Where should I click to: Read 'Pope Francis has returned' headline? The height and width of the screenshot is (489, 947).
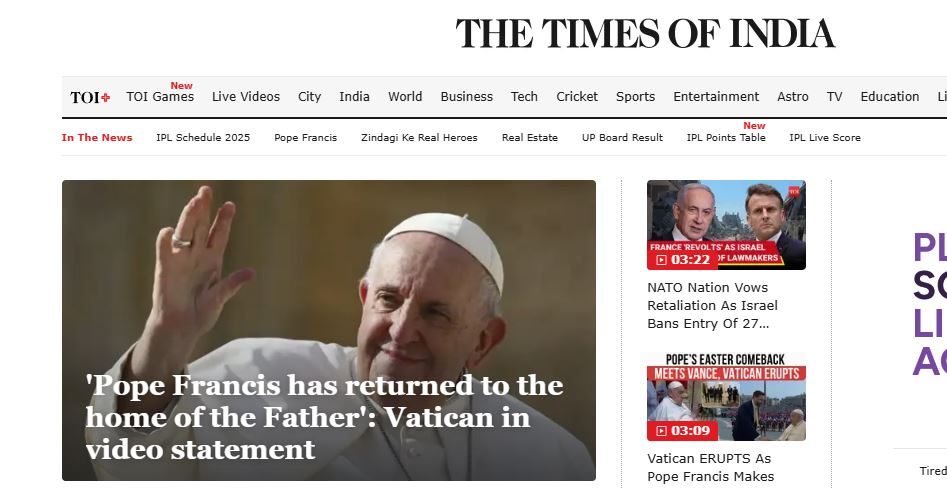tap(324, 417)
